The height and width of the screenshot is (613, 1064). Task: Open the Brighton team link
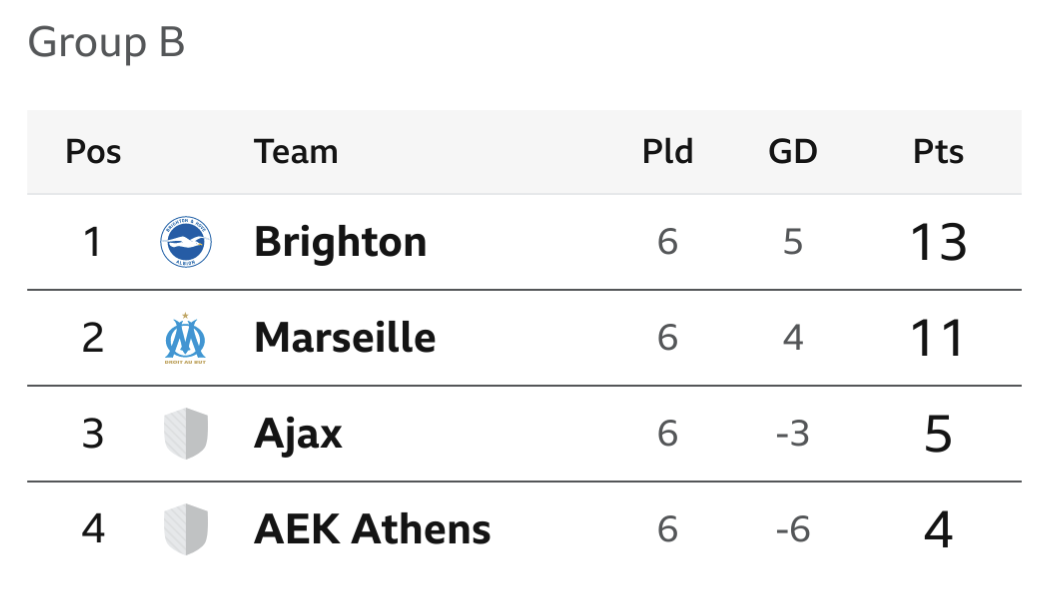(341, 242)
